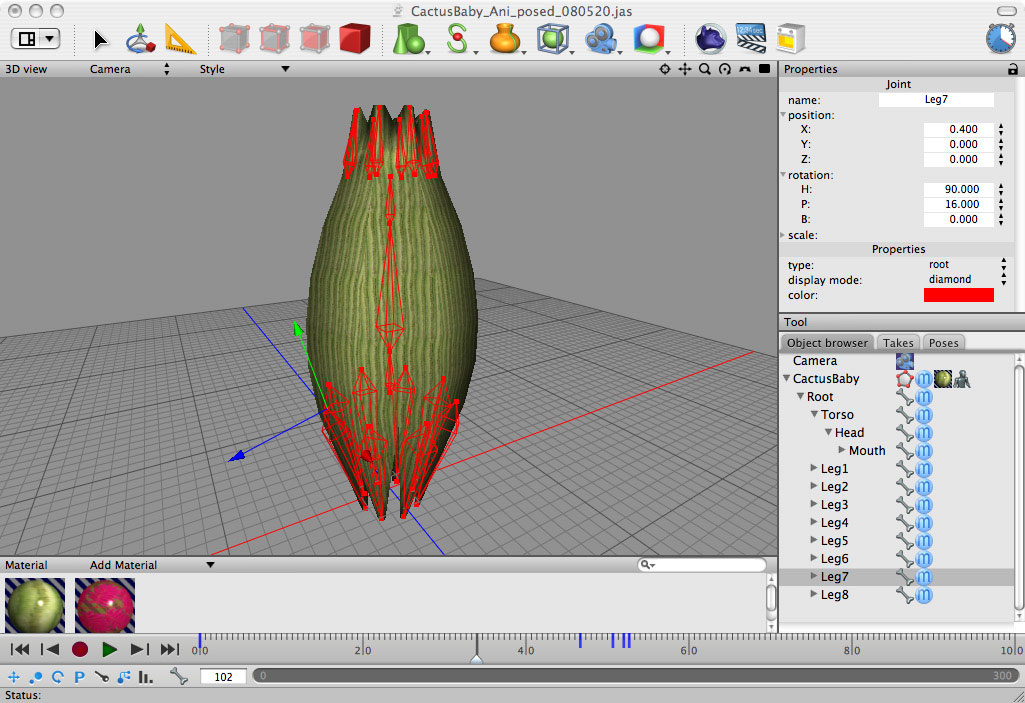The height and width of the screenshot is (703, 1025).
Task: Toggle keyframe recording with the red record button
Action: pos(80,648)
